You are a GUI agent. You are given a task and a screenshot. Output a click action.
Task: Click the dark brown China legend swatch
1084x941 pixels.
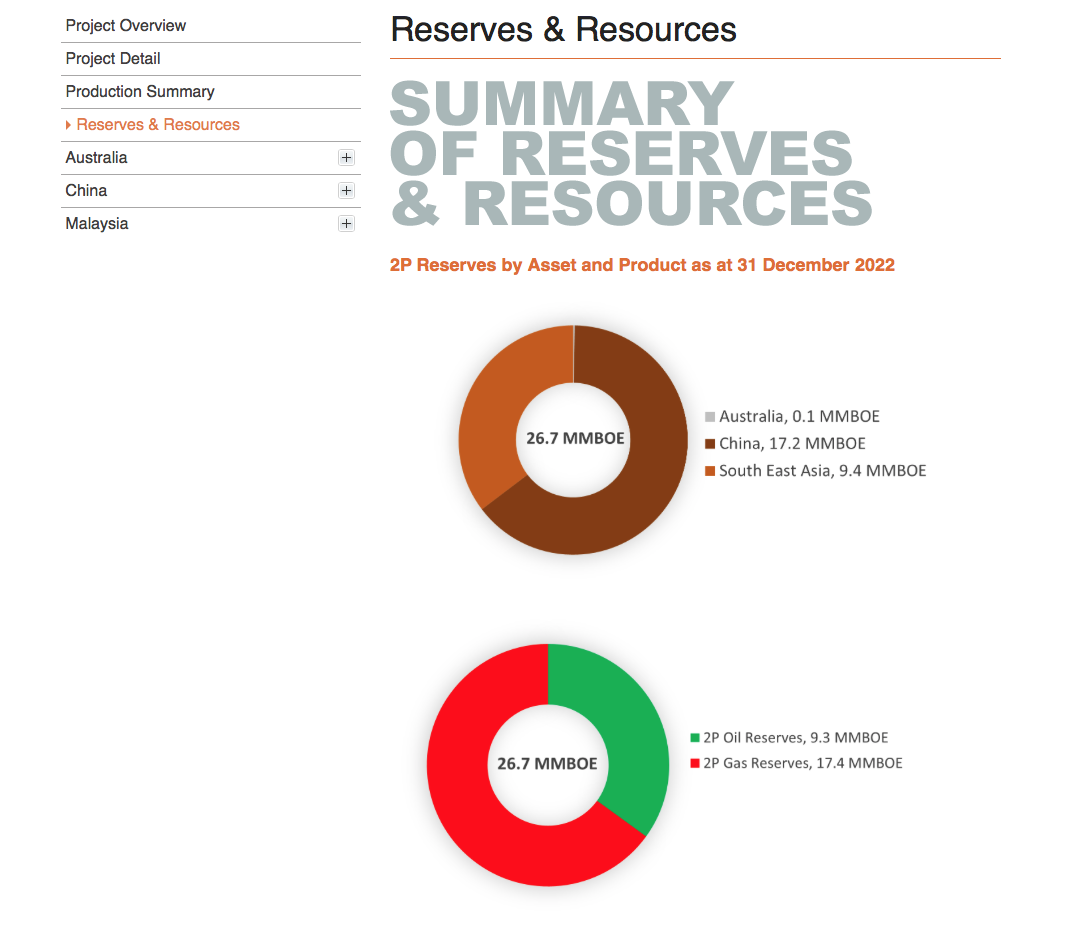[x=710, y=444]
